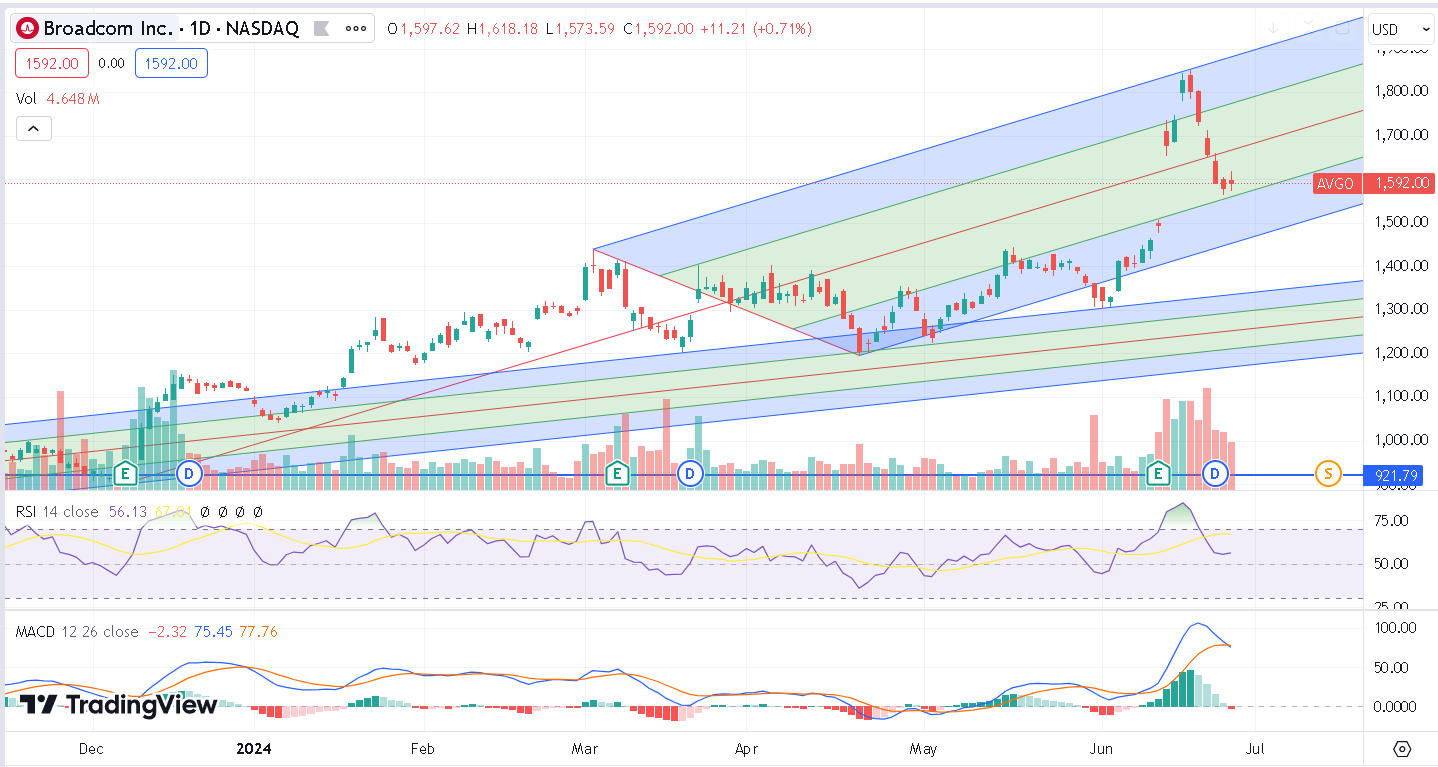The image size is (1438, 767).
Task: Open the three-dots More menu beside NASDAQ
Action: tap(355, 28)
